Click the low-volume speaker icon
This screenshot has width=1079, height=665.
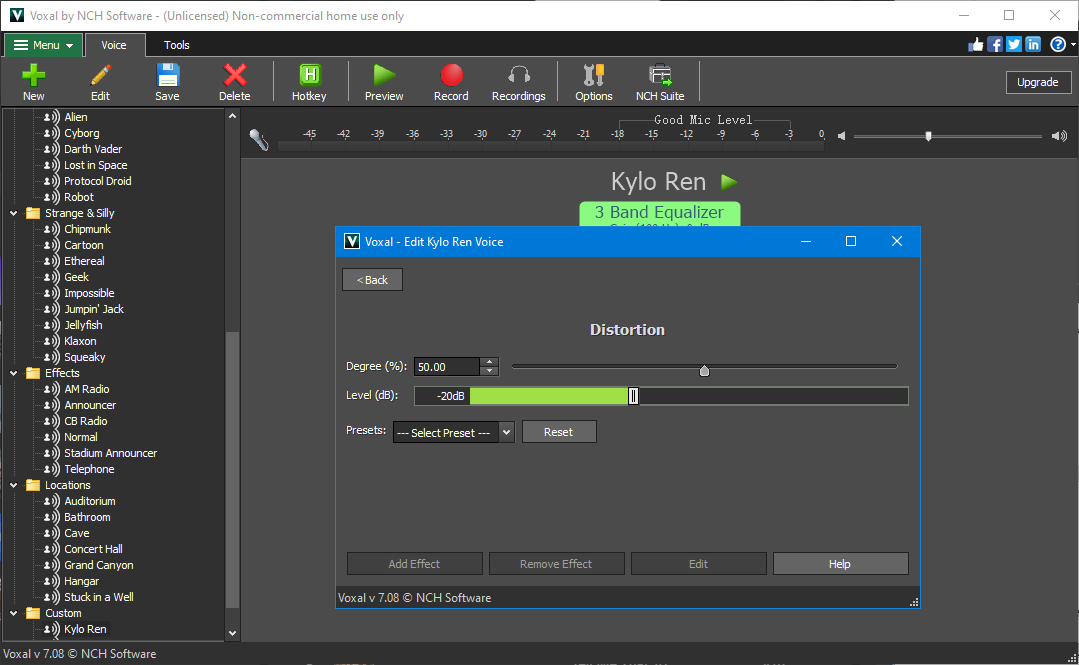click(842, 136)
